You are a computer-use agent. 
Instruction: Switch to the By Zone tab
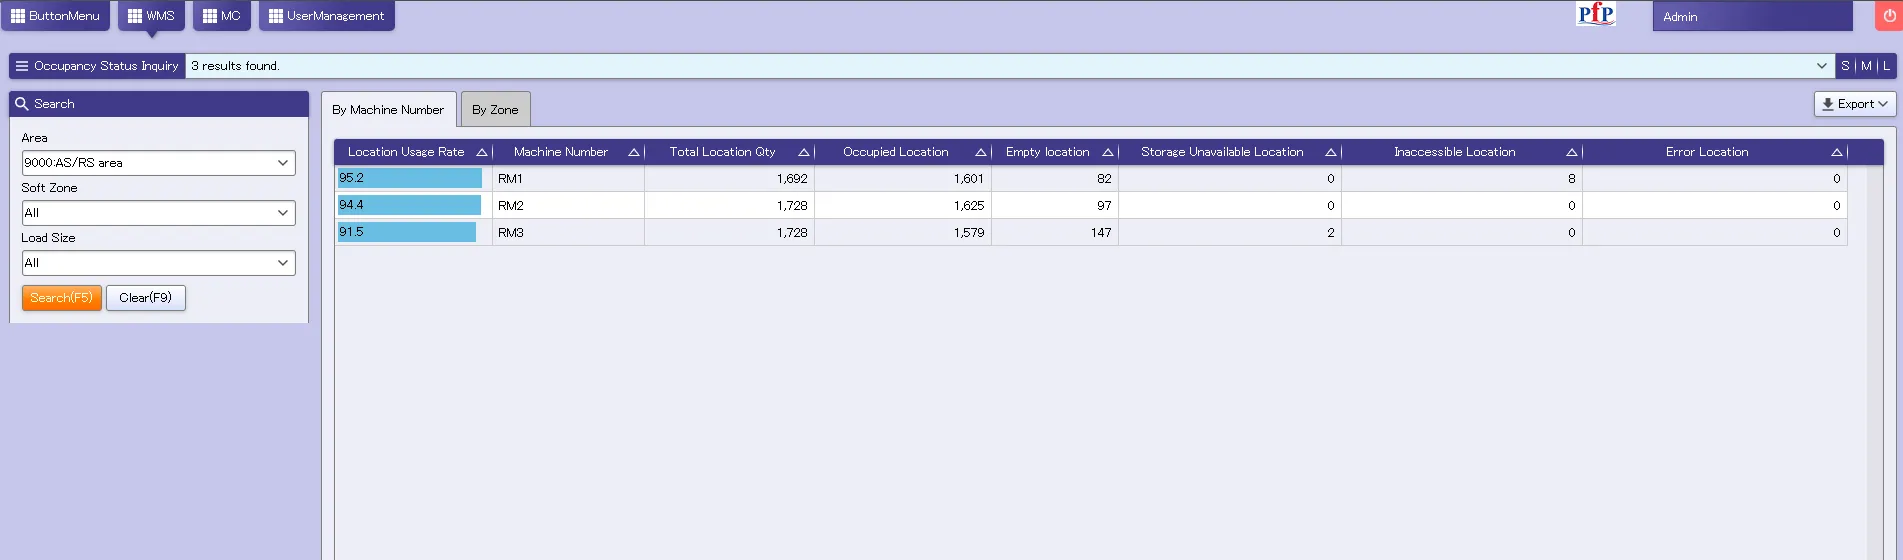pyautogui.click(x=495, y=110)
